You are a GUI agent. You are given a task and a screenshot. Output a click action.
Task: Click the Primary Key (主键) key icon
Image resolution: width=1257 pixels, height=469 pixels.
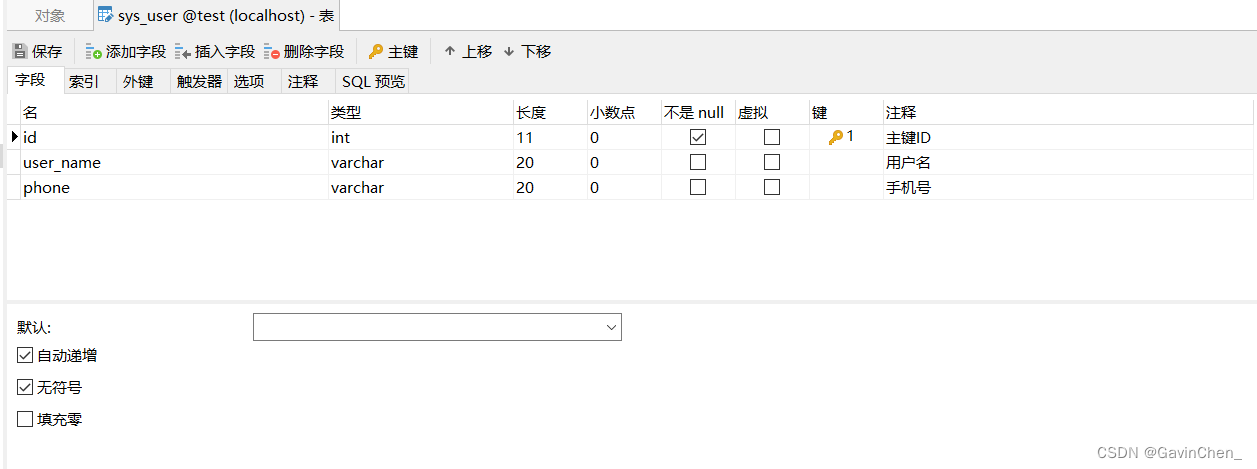[x=376, y=51]
